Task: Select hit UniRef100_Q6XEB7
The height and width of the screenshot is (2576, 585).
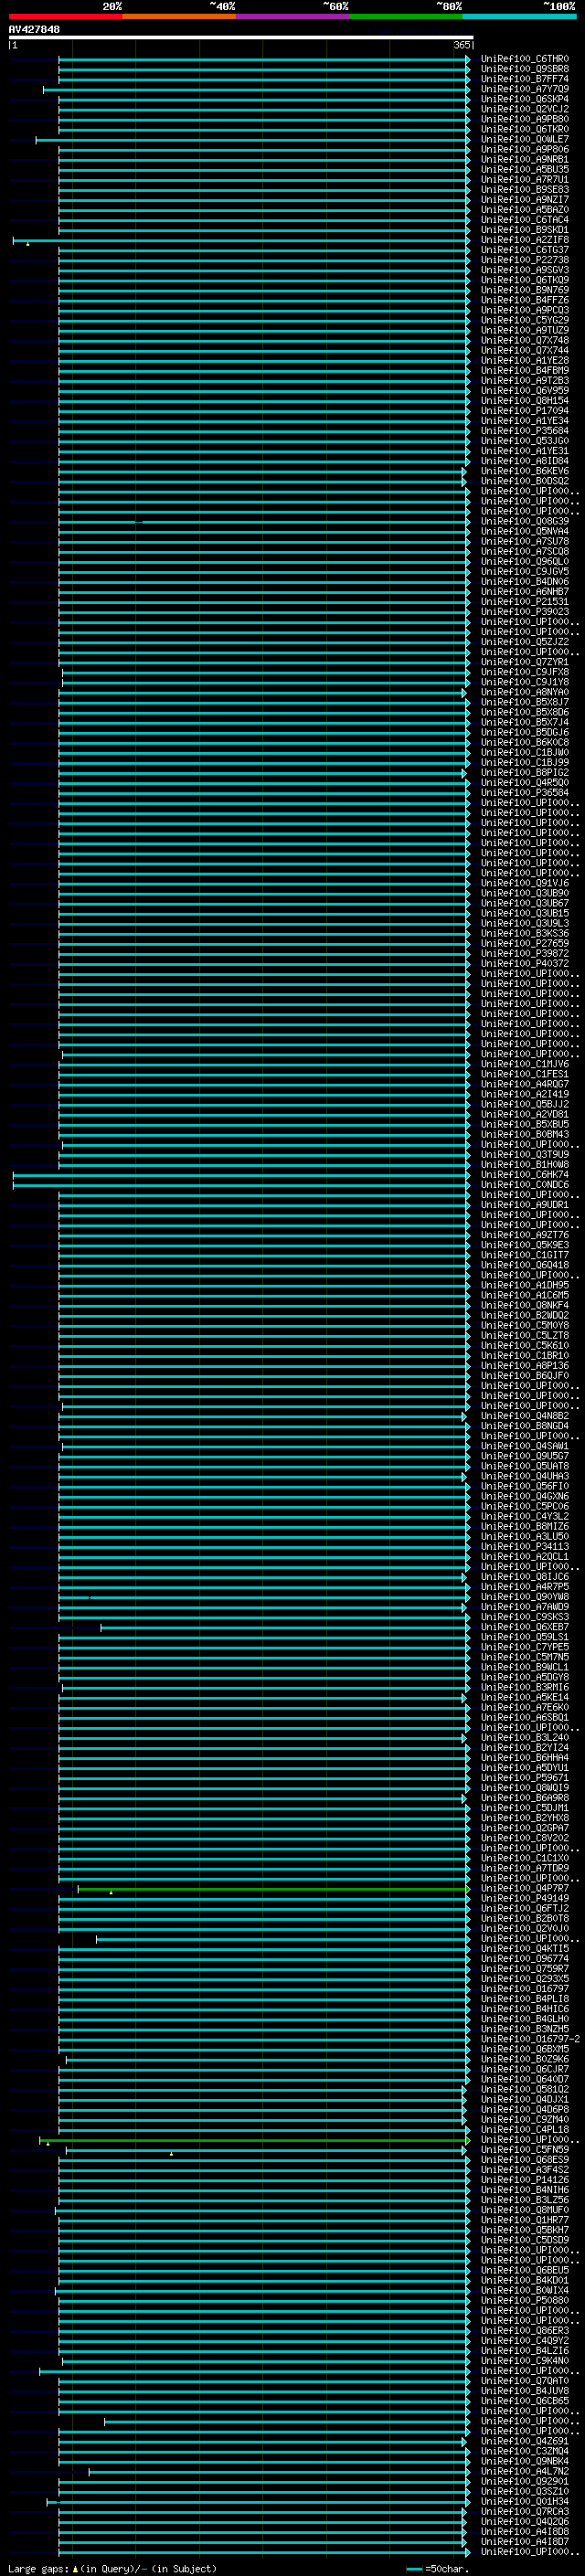Action: pos(525,1627)
